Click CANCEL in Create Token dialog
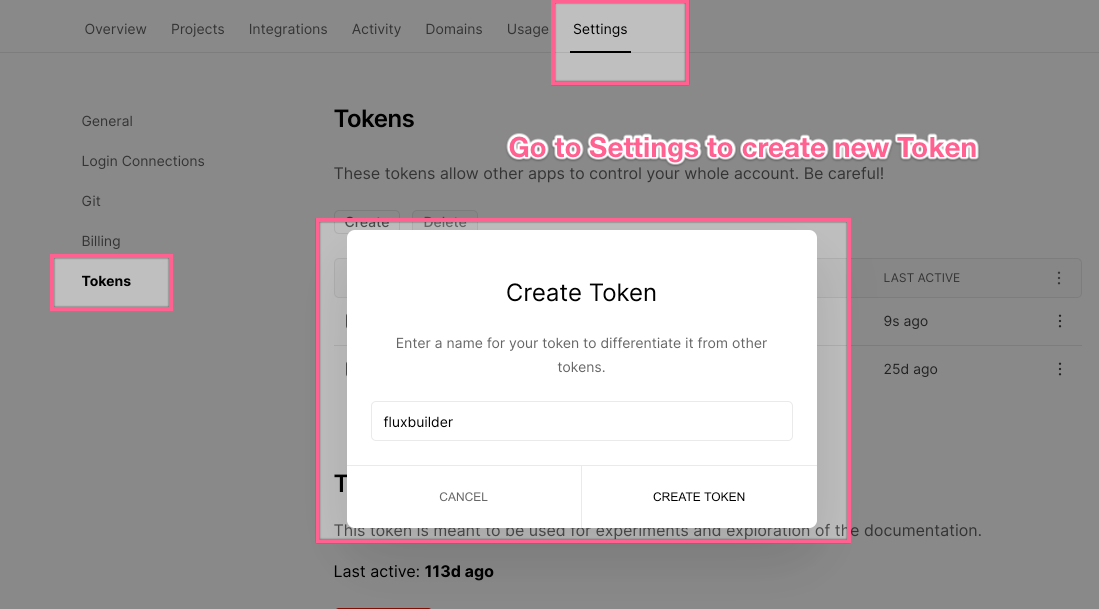 point(463,496)
